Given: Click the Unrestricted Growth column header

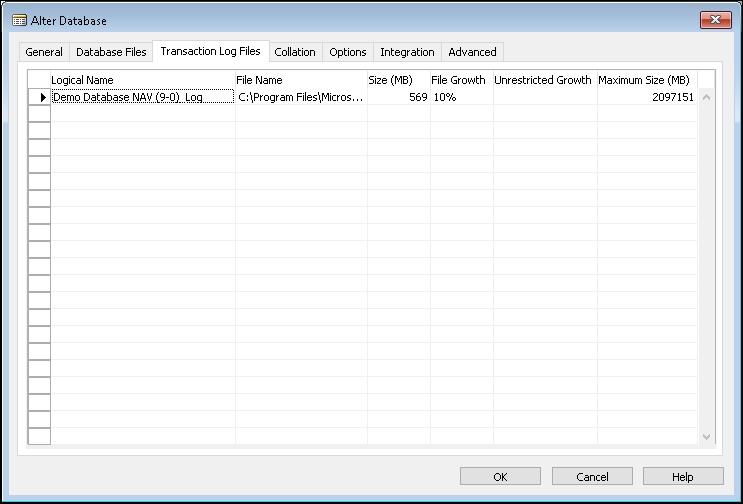Looking at the screenshot, I should point(545,80).
